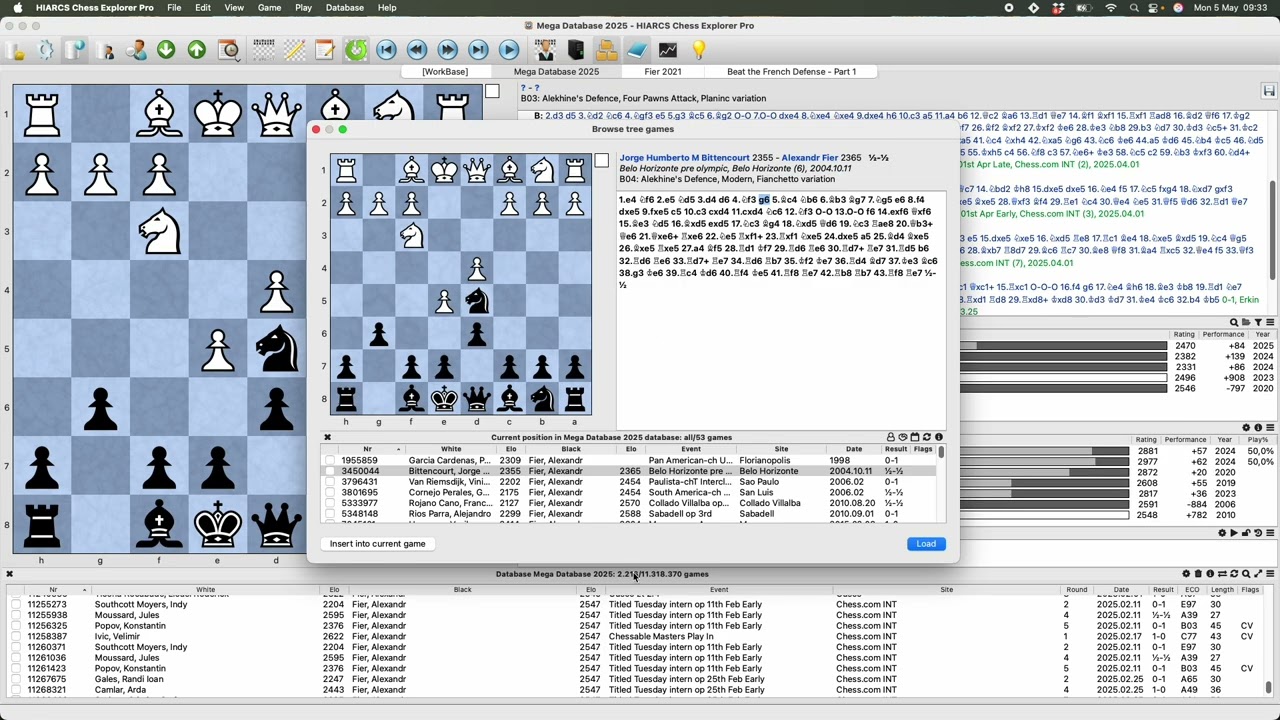Click the calendar icon in Browse tree header
The height and width of the screenshot is (720, 1280).
point(914,437)
